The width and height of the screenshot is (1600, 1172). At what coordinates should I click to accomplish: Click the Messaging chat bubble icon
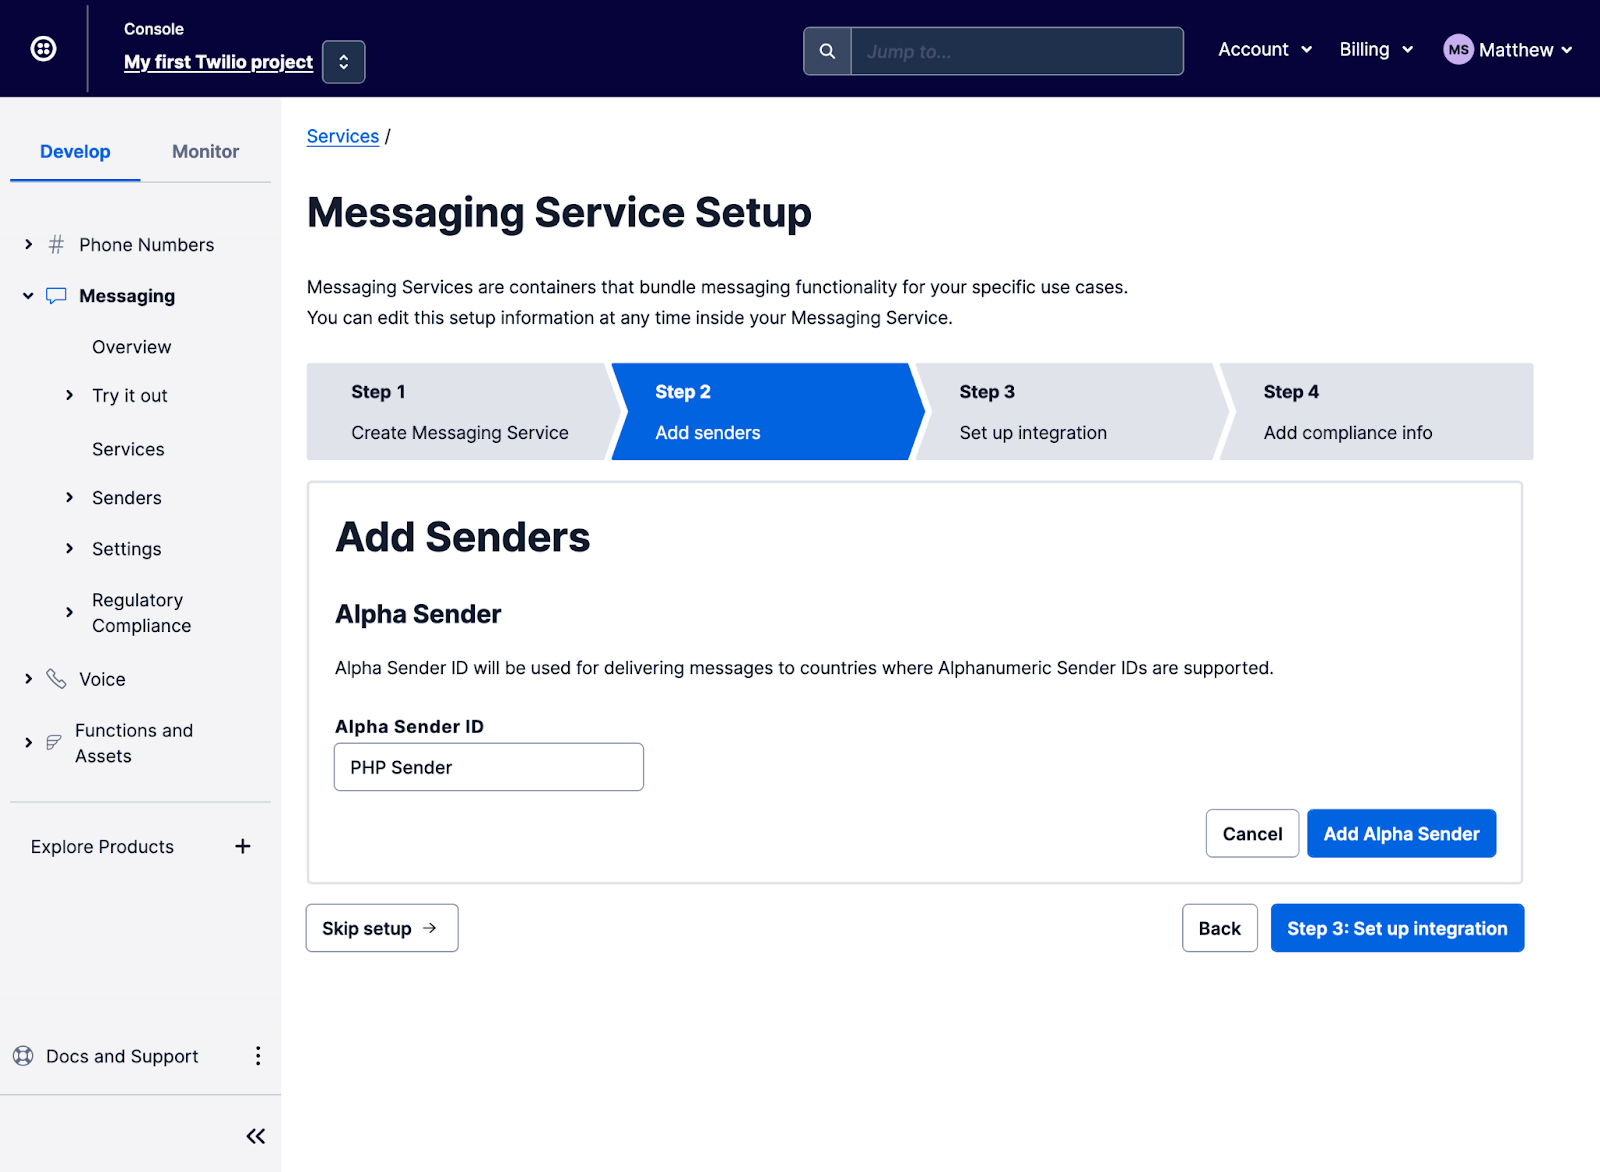coord(56,296)
